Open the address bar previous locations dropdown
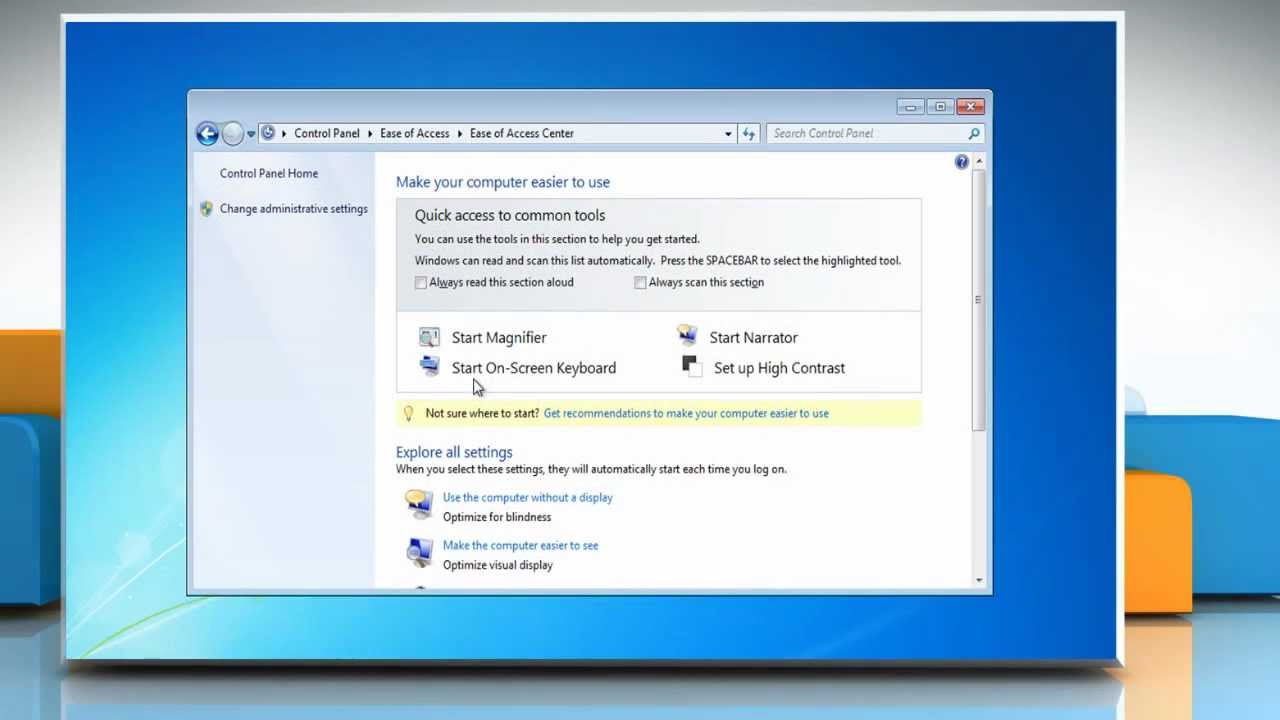 (x=728, y=133)
